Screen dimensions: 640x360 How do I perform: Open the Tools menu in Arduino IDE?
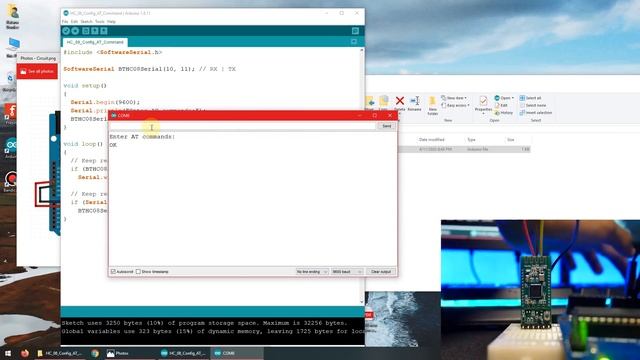tap(100, 22)
